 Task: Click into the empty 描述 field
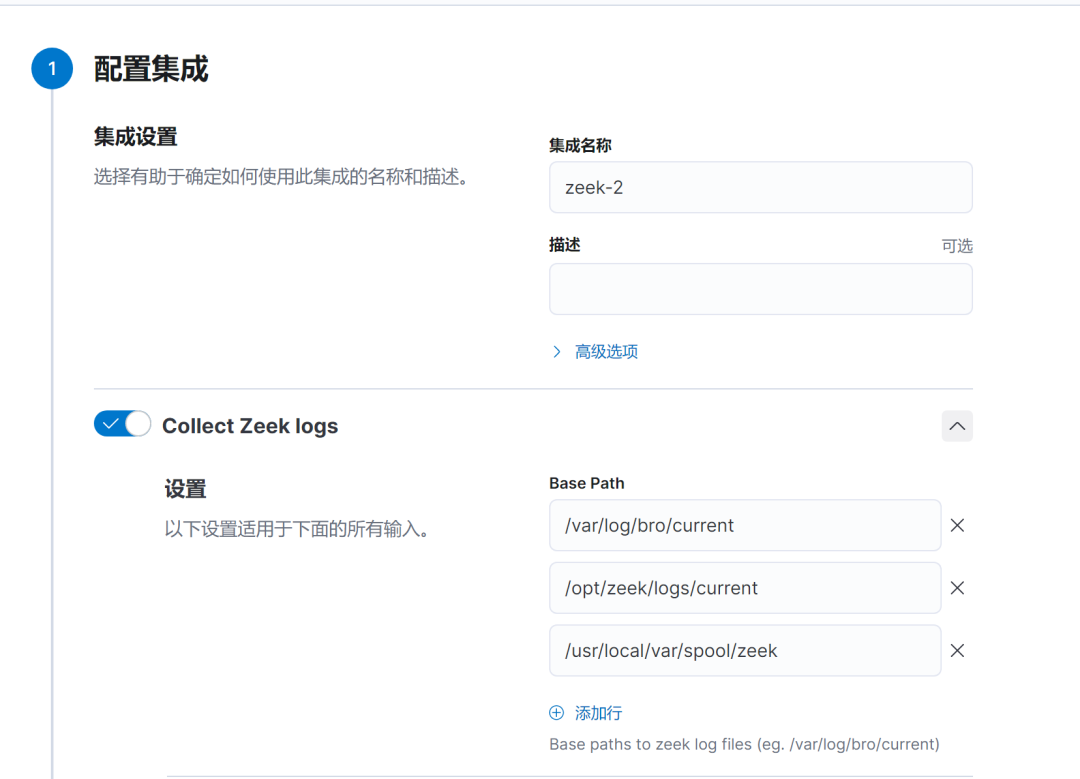[x=760, y=289]
